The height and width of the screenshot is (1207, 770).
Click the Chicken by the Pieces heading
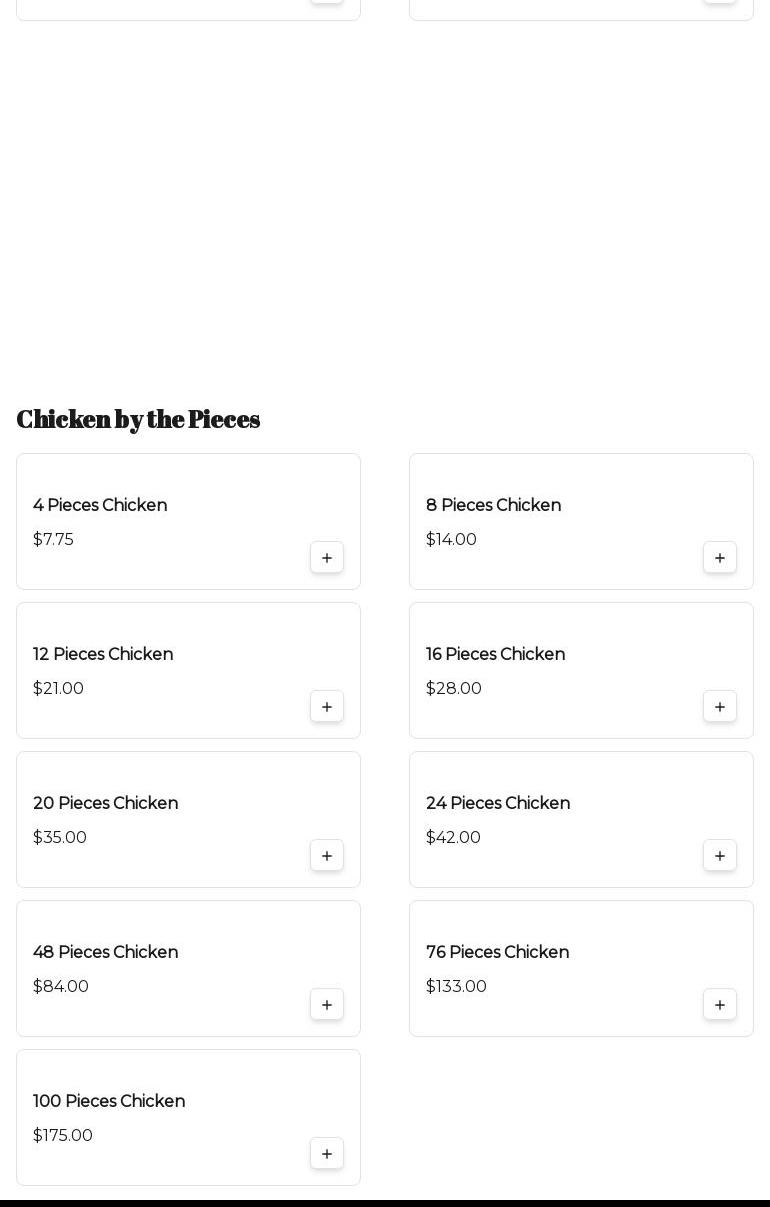(x=138, y=419)
